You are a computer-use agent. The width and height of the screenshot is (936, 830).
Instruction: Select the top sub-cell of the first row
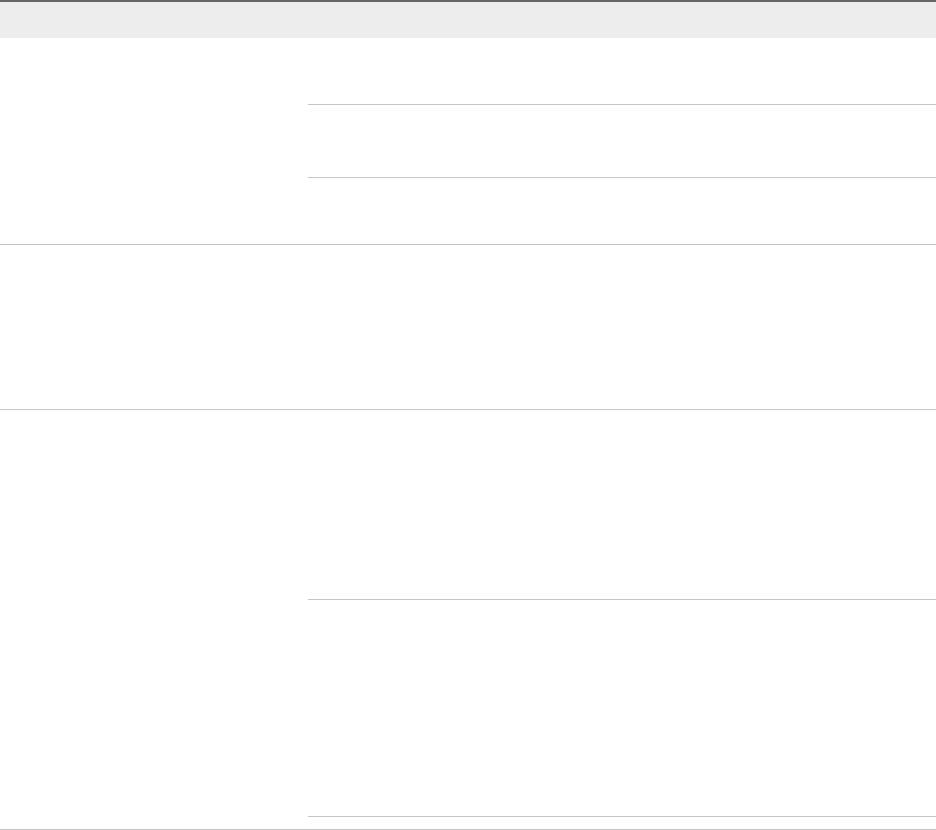pyautogui.click(x=621, y=71)
